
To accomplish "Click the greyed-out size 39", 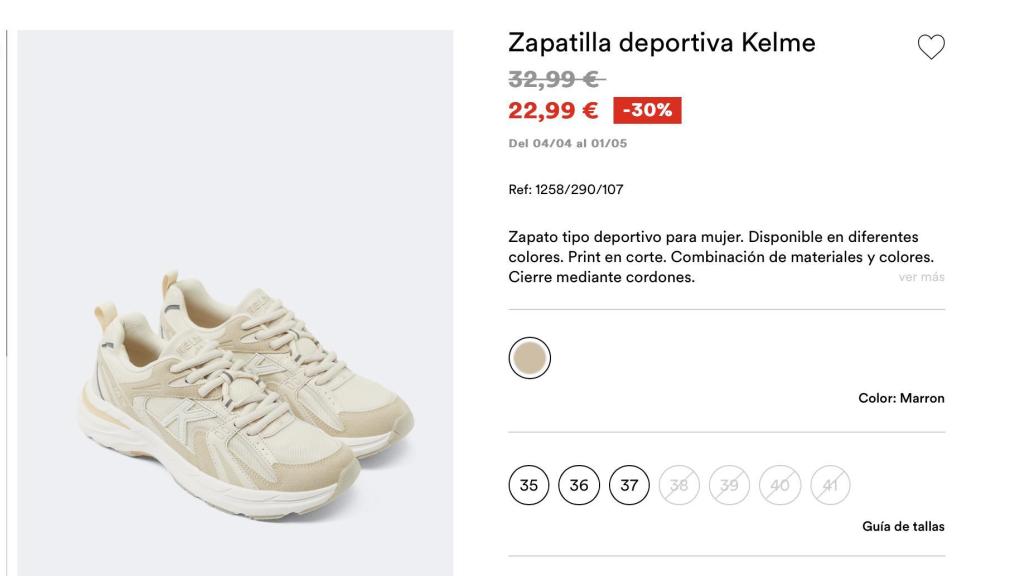I will pos(731,485).
